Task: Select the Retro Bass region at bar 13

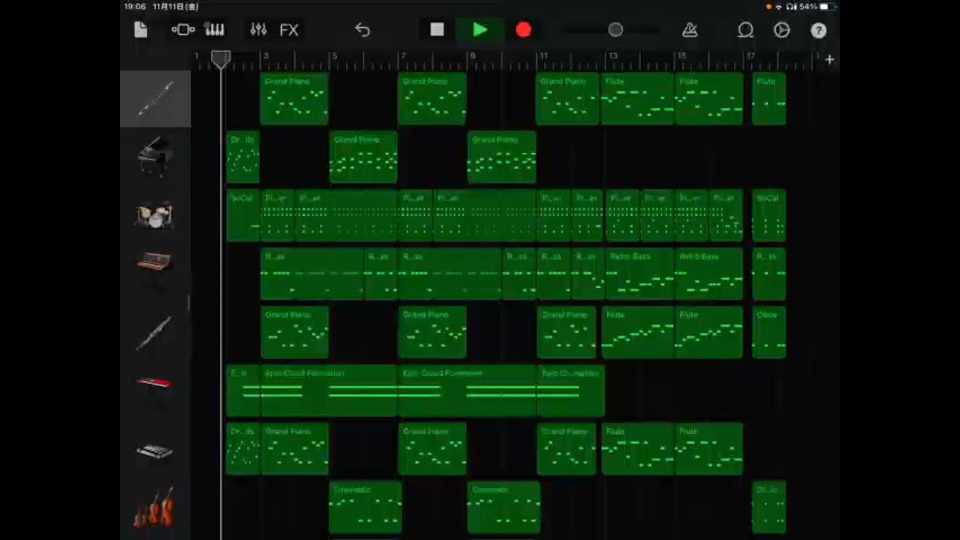Action: pyautogui.click(x=639, y=274)
